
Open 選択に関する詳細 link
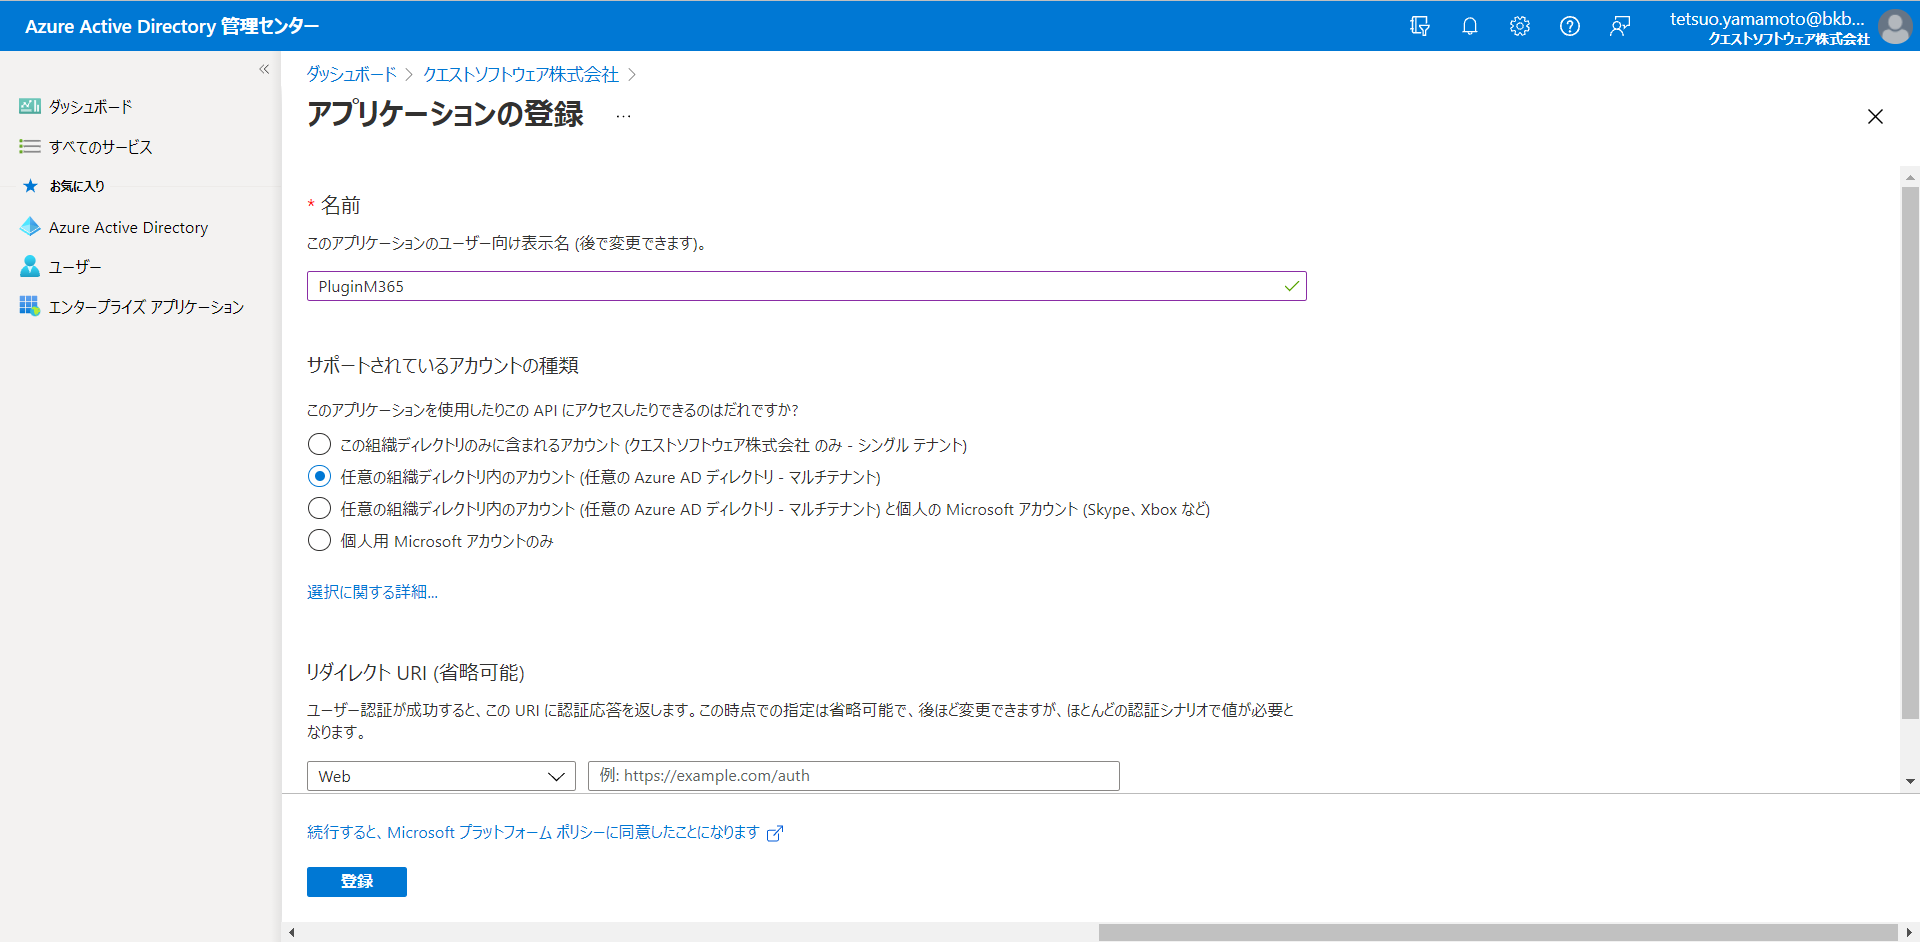372,592
